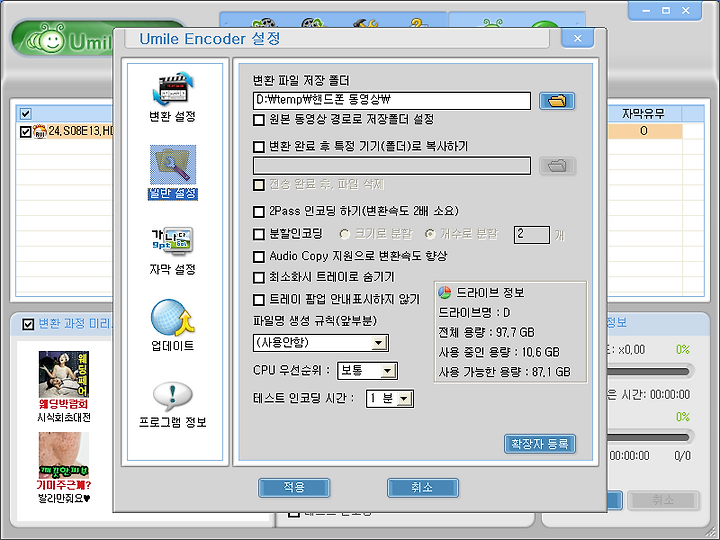
Task: Click the 자막유무 column header
Action: click(x=643, y=113)
